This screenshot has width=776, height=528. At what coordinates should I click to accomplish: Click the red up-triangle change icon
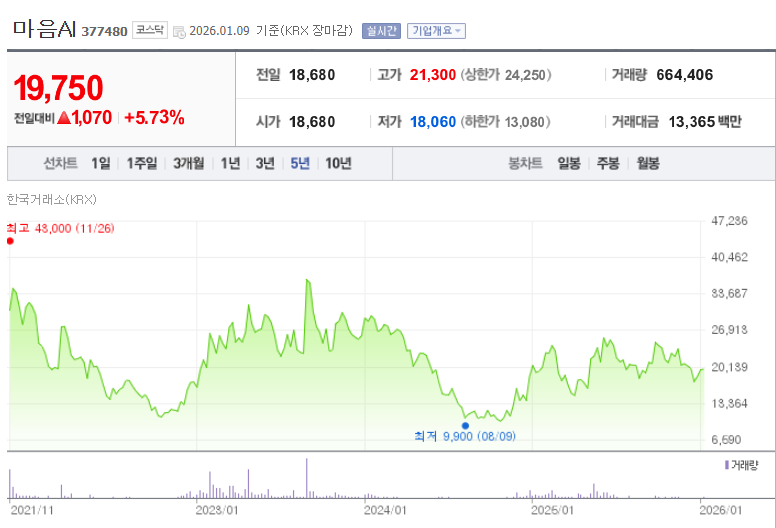(x=64, y=118)
